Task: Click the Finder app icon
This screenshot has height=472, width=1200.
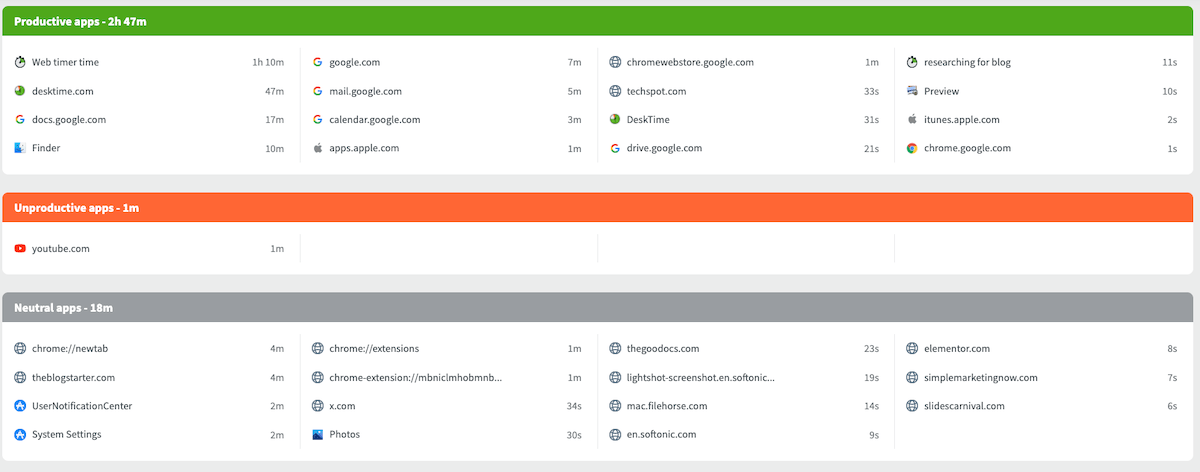Action: tap(20, 148)
